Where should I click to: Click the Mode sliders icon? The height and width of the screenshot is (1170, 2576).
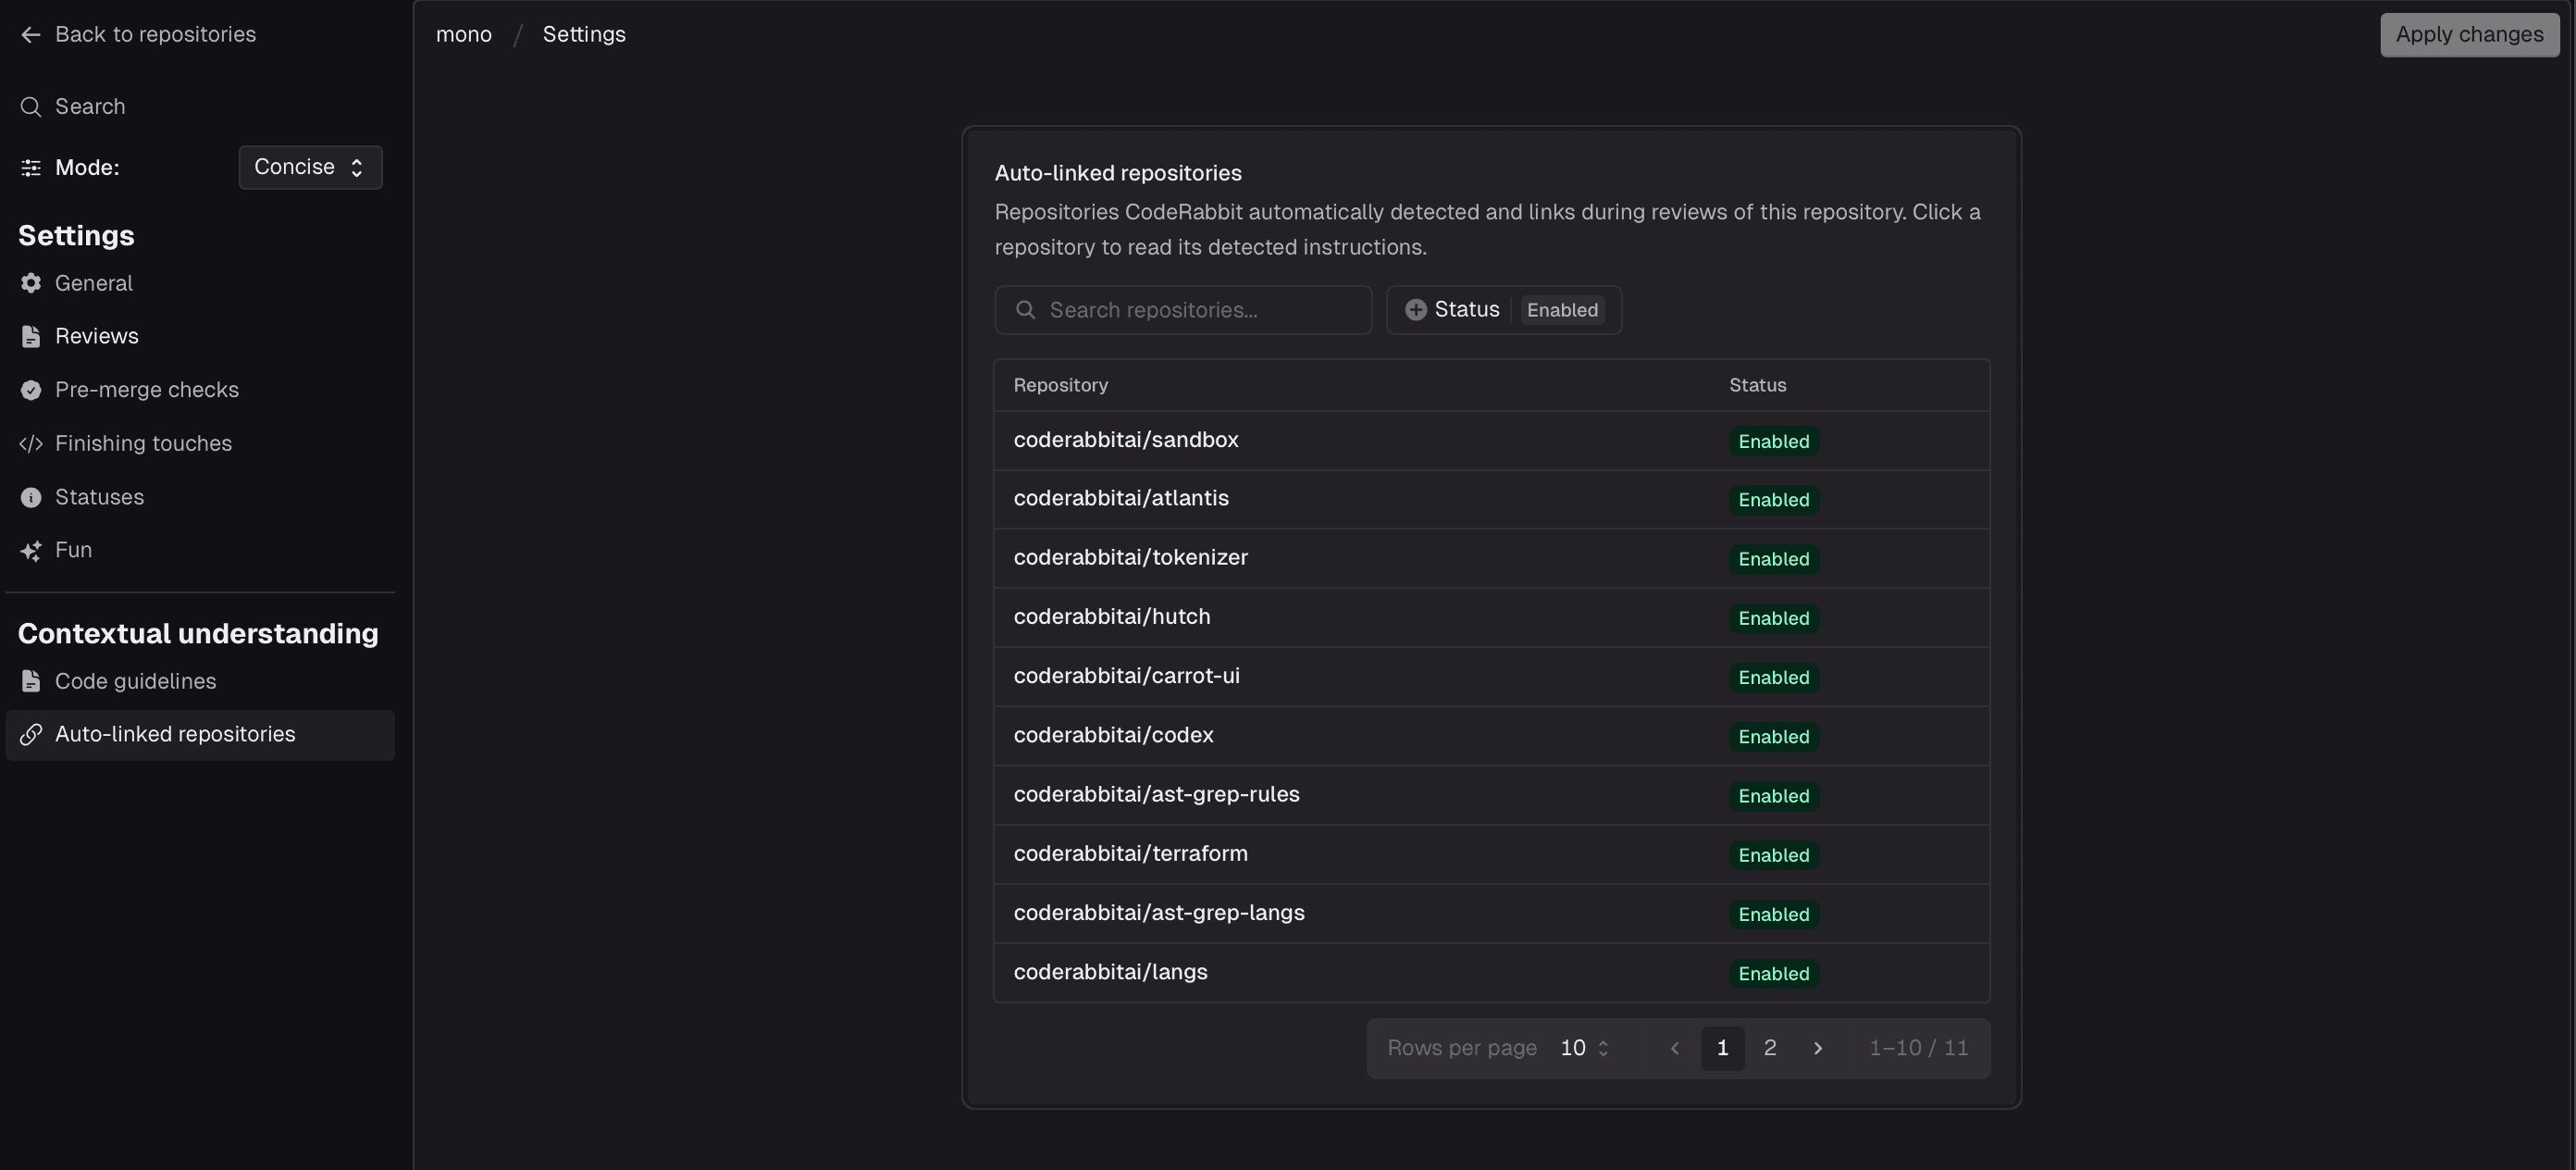31,168
